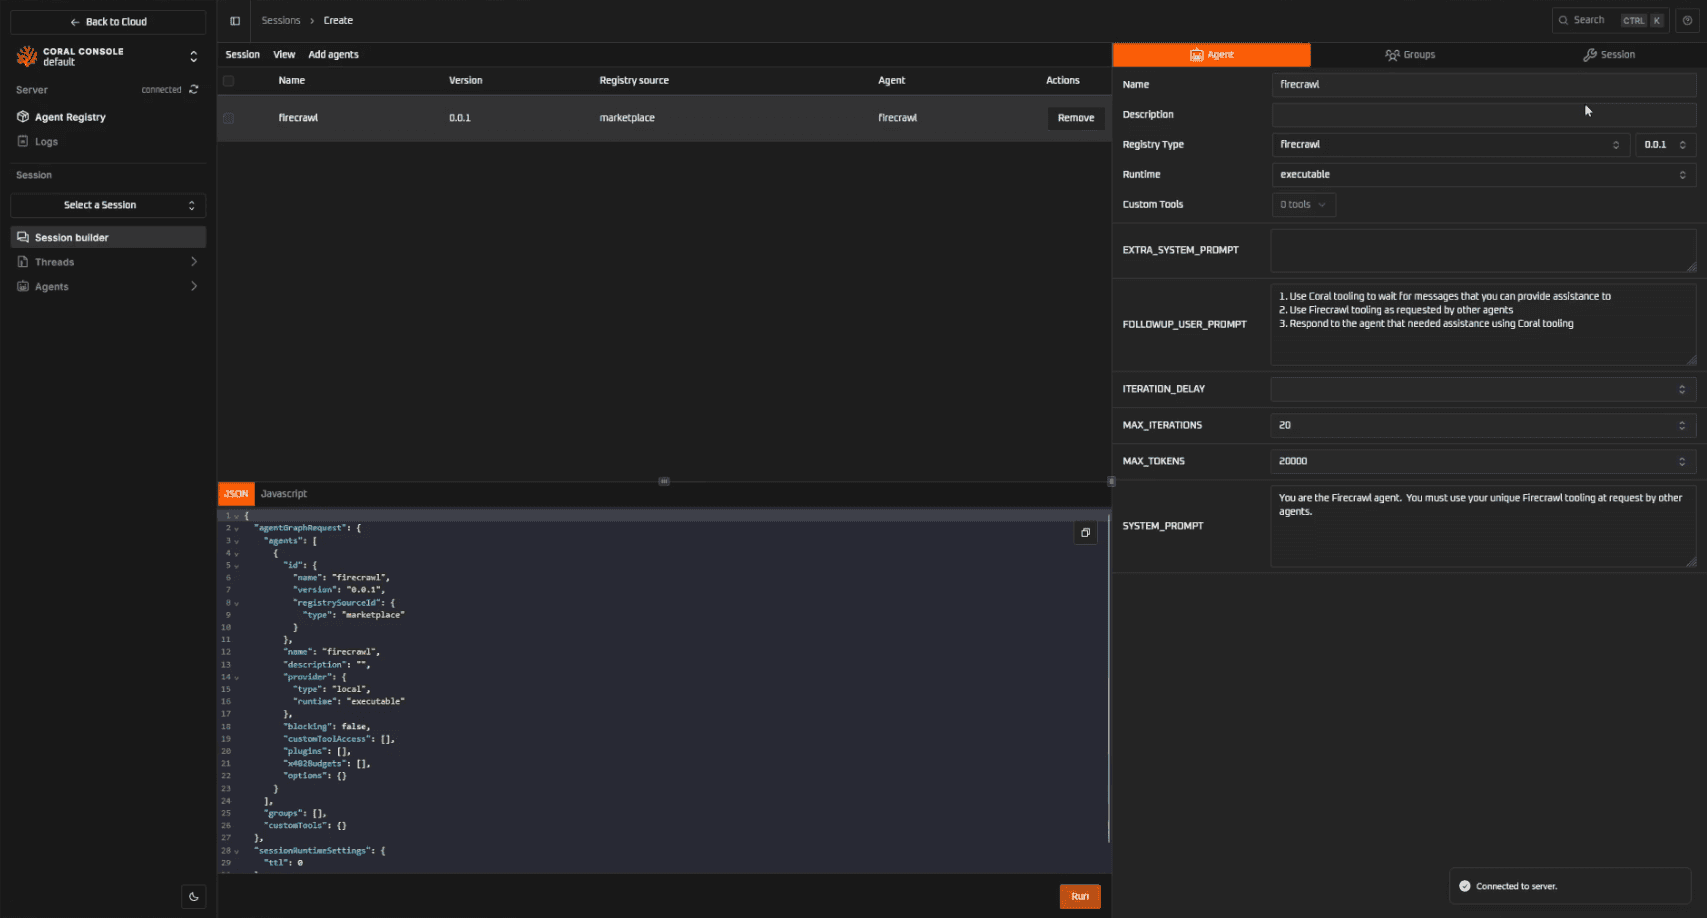Click the Run button

[1080, 896]
